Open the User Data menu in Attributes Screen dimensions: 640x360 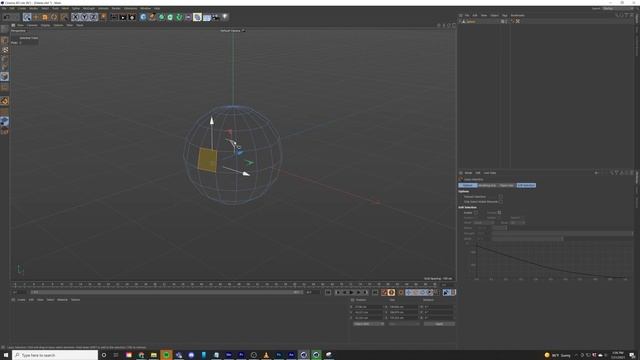click(x=490, y=173)
